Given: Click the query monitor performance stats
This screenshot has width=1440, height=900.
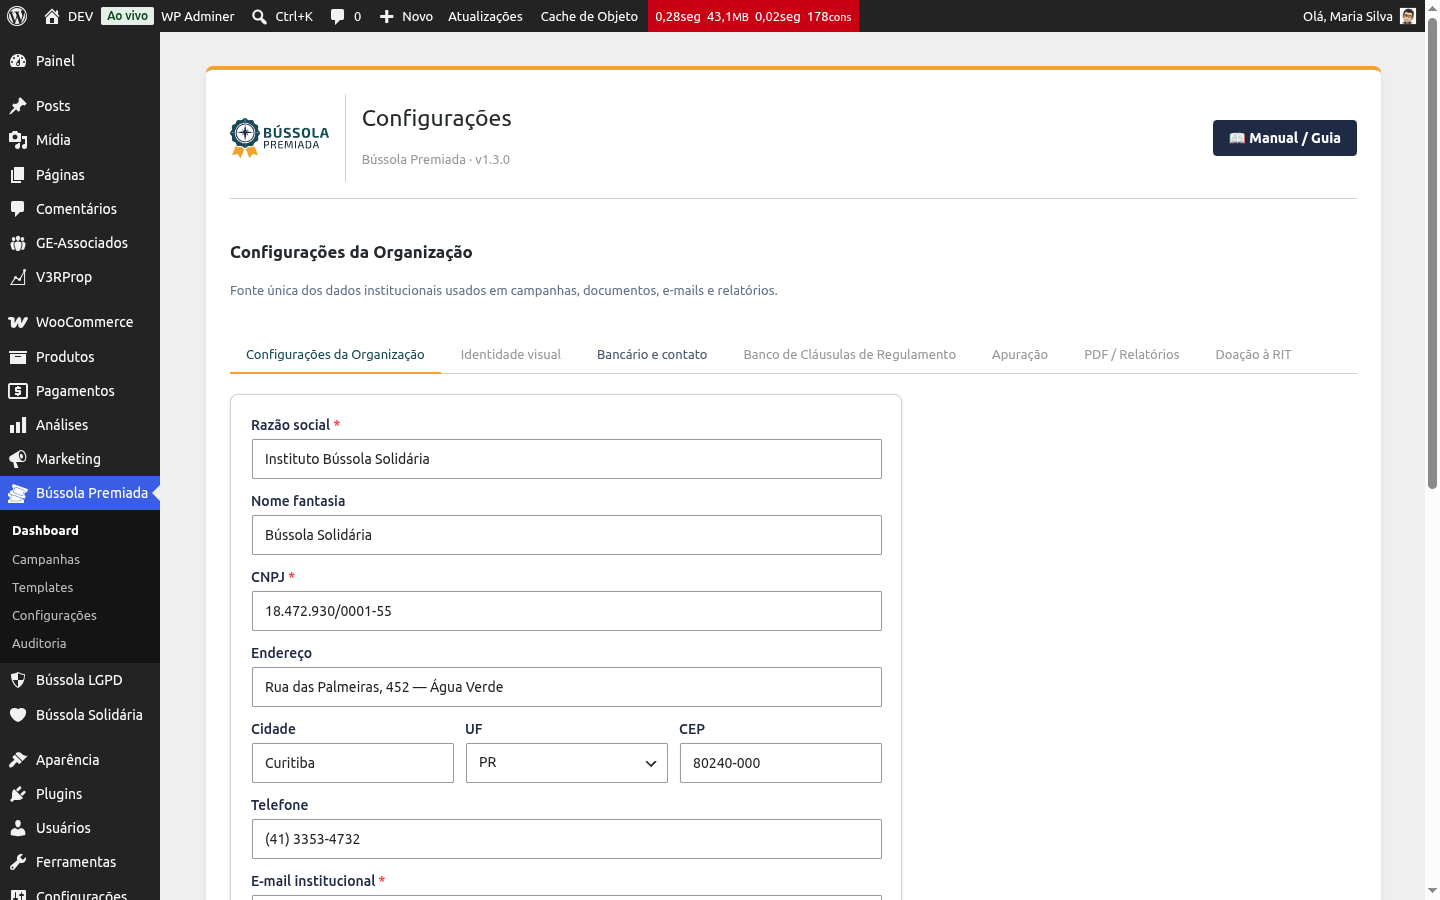Looking at the screenshot, I should 753,17.
